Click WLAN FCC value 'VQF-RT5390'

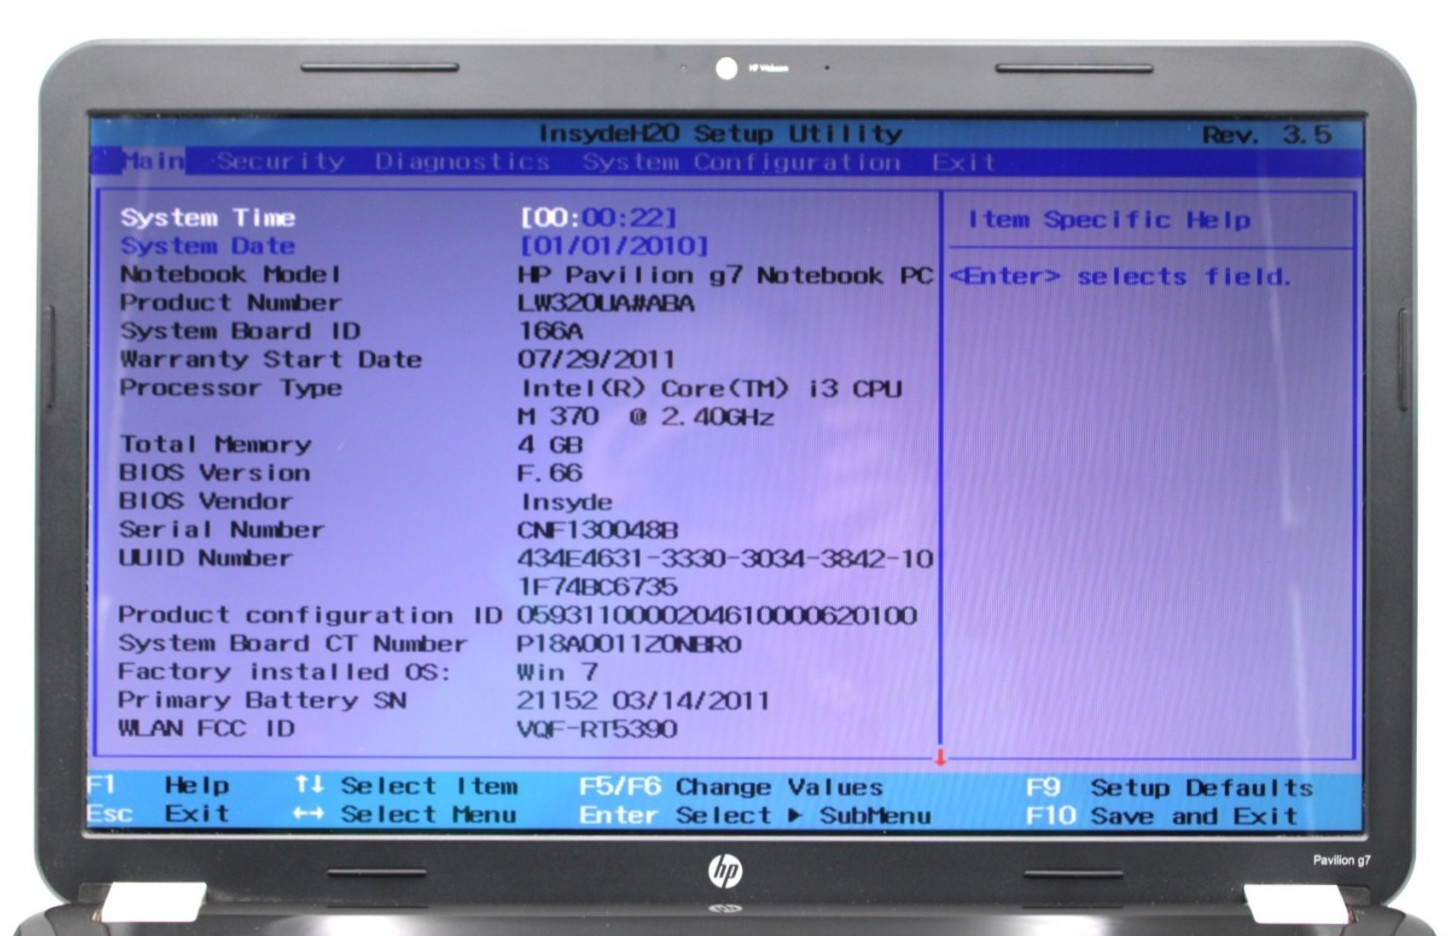click(x=597, y=729)
